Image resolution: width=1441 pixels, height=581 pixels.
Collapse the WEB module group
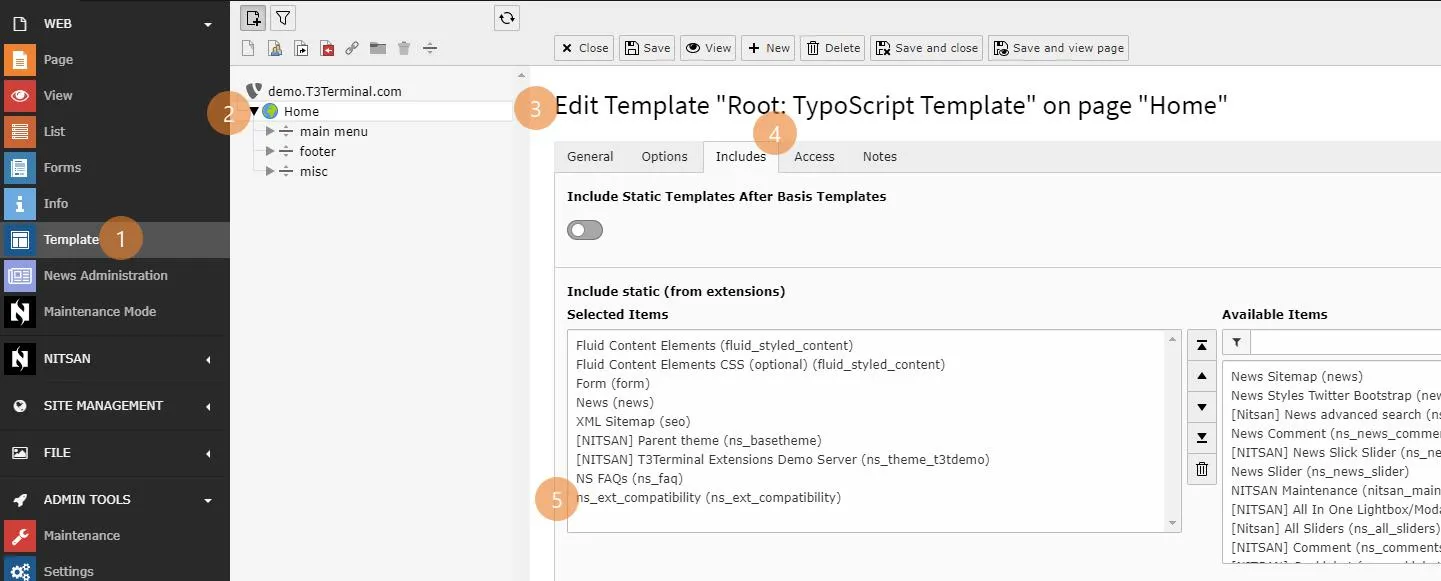208,24
